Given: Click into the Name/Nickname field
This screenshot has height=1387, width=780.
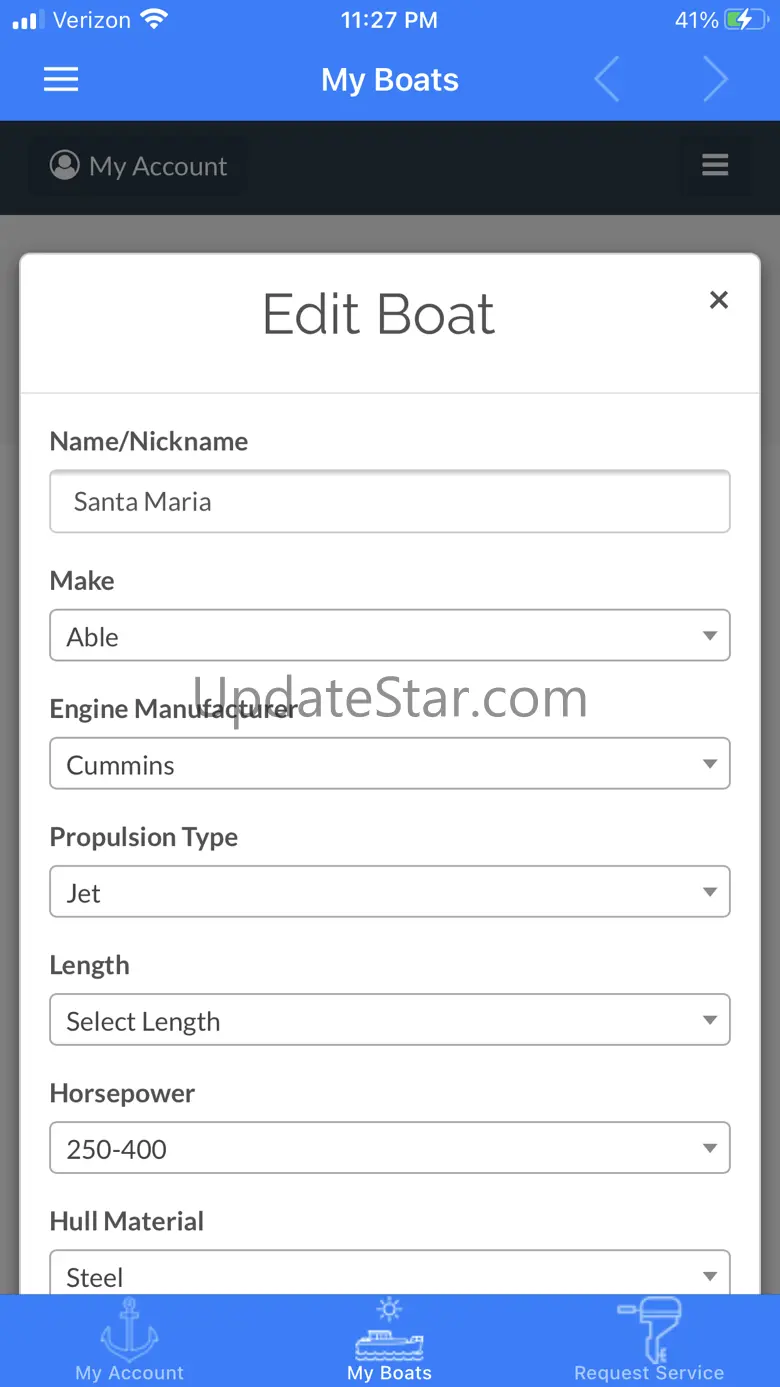Looking at the screenshot, I should [x=390, y=501].
